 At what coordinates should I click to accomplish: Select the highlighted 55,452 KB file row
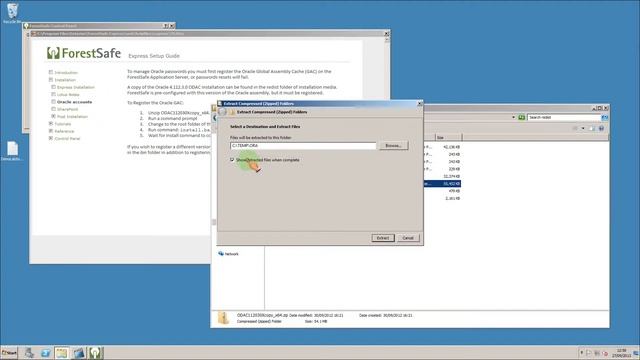click(442, 184)
